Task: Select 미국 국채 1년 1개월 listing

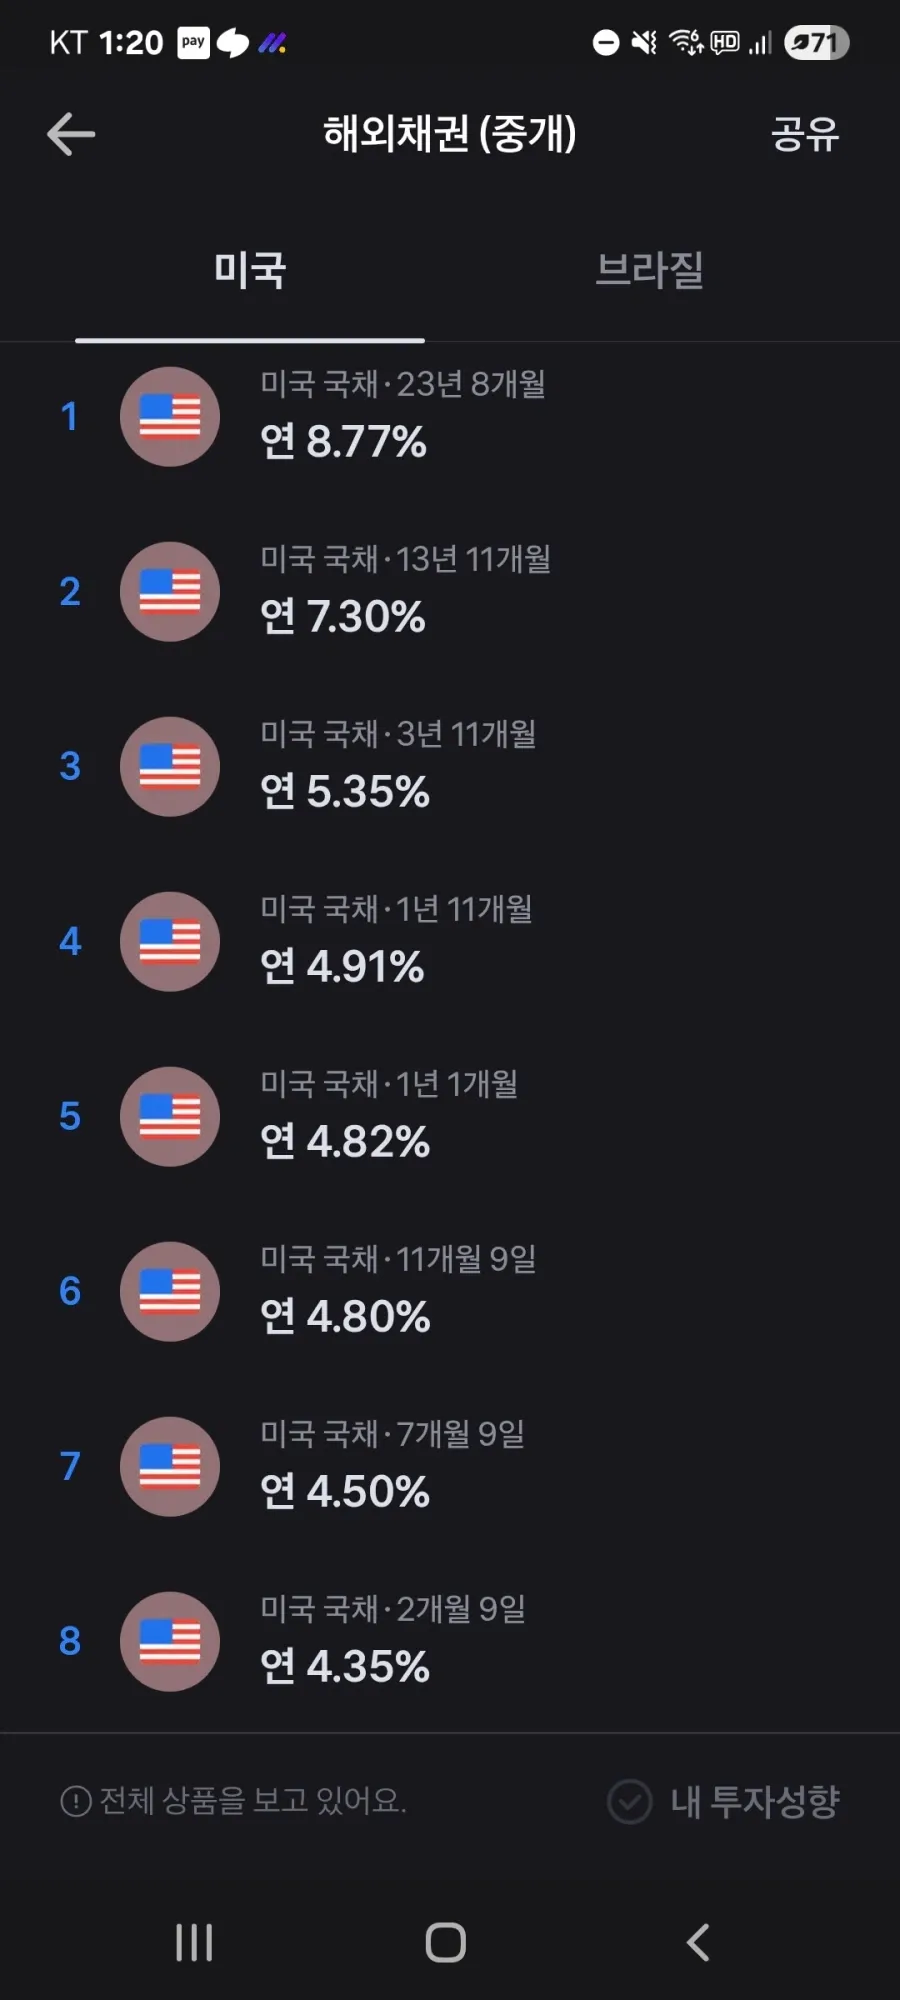Action: [x=450, y=1117]
